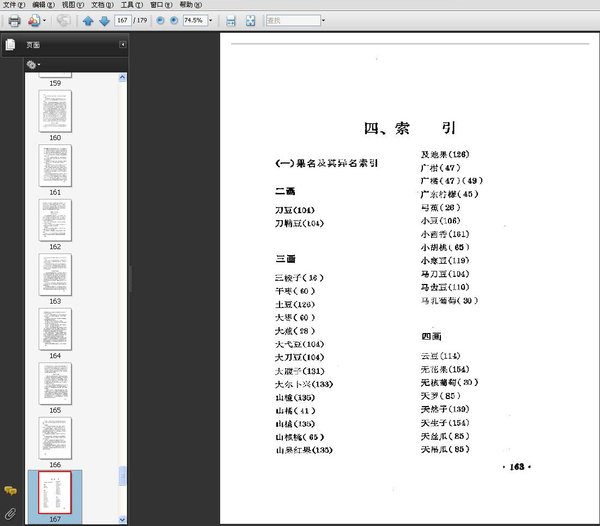This screenshot has height=526, width=600.
Task: Collapse the Pages panel with the arrow button
Action: (x=122, y=45)
